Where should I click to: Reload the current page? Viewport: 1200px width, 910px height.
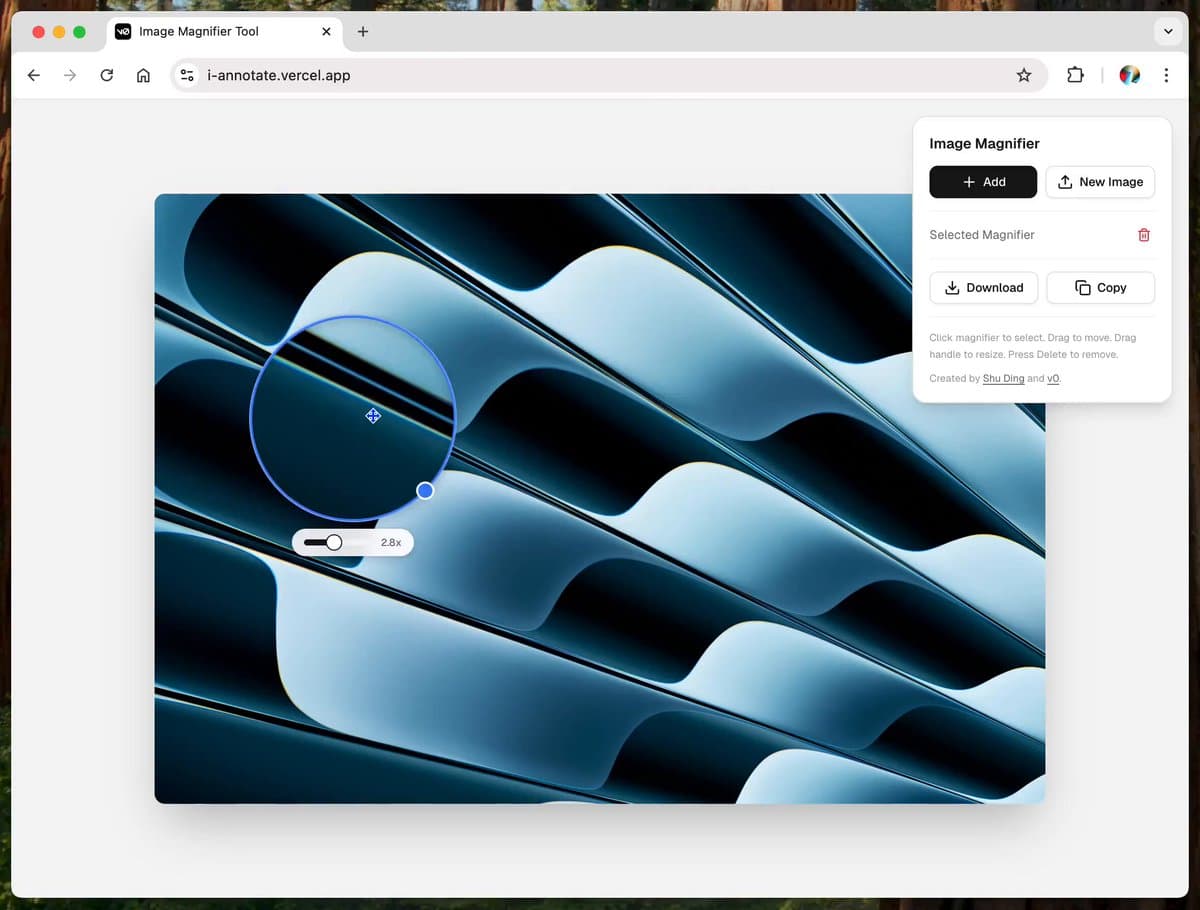(x=106, y=74)
